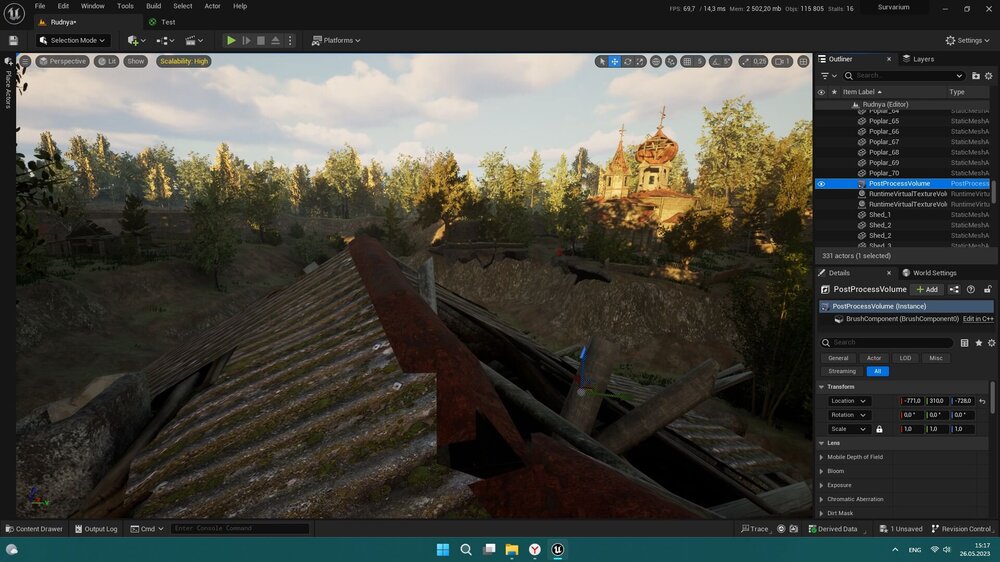Filter Details by Streaming category

click(x=842, y=371)
